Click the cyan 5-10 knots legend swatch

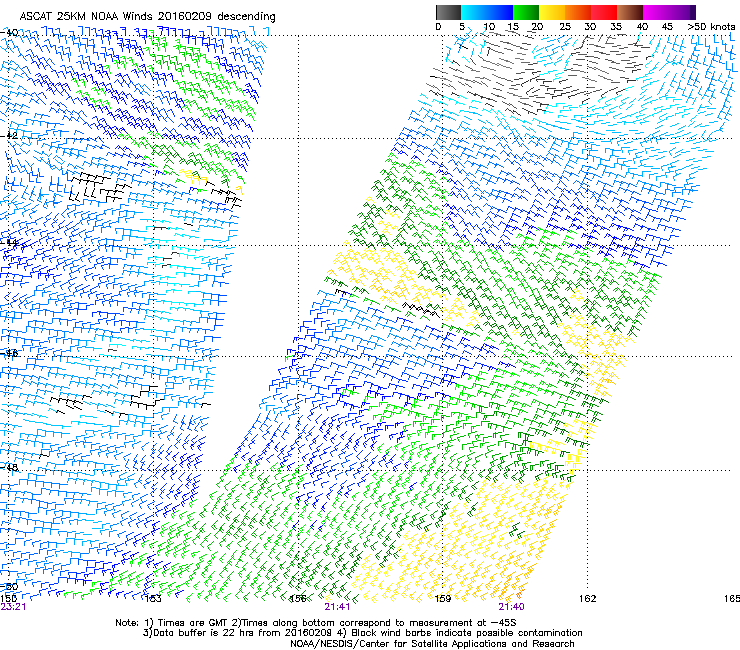473,12
